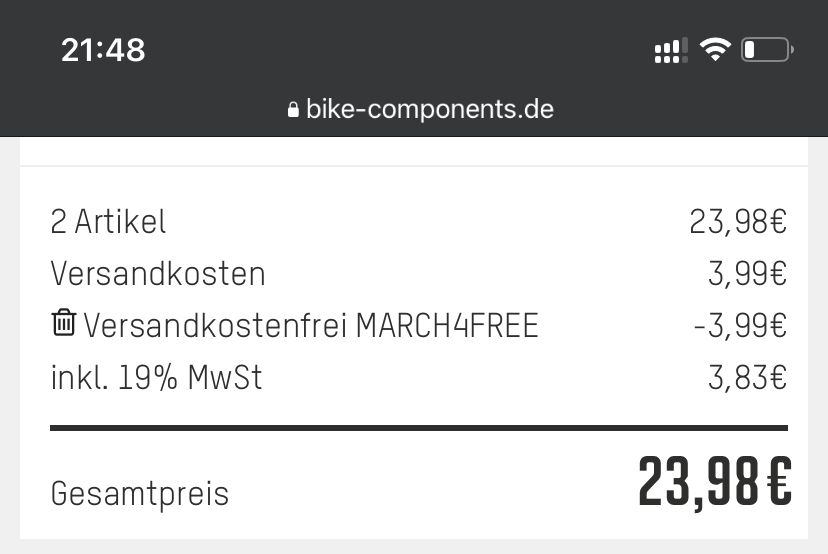Tap the padlock icon beside the URL

point(293,110)
